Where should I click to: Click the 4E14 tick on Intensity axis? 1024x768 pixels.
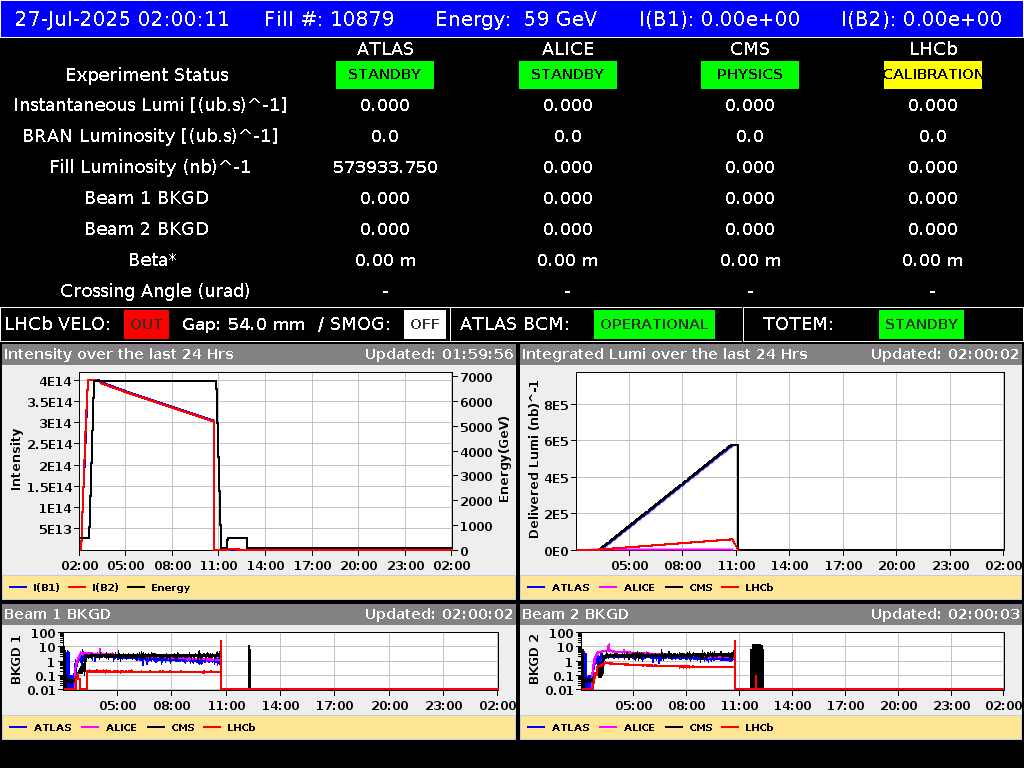55,381
